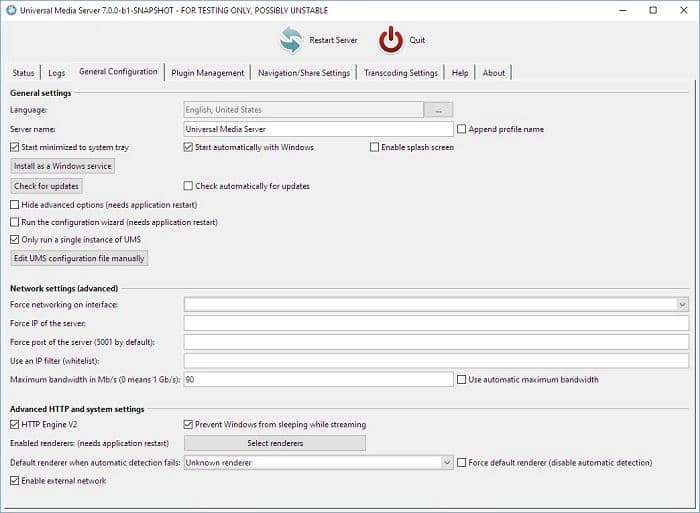Click the Maximum bandwidth field showing 90
The height and width of the screenshot is (513, 700).
[318, 380]
